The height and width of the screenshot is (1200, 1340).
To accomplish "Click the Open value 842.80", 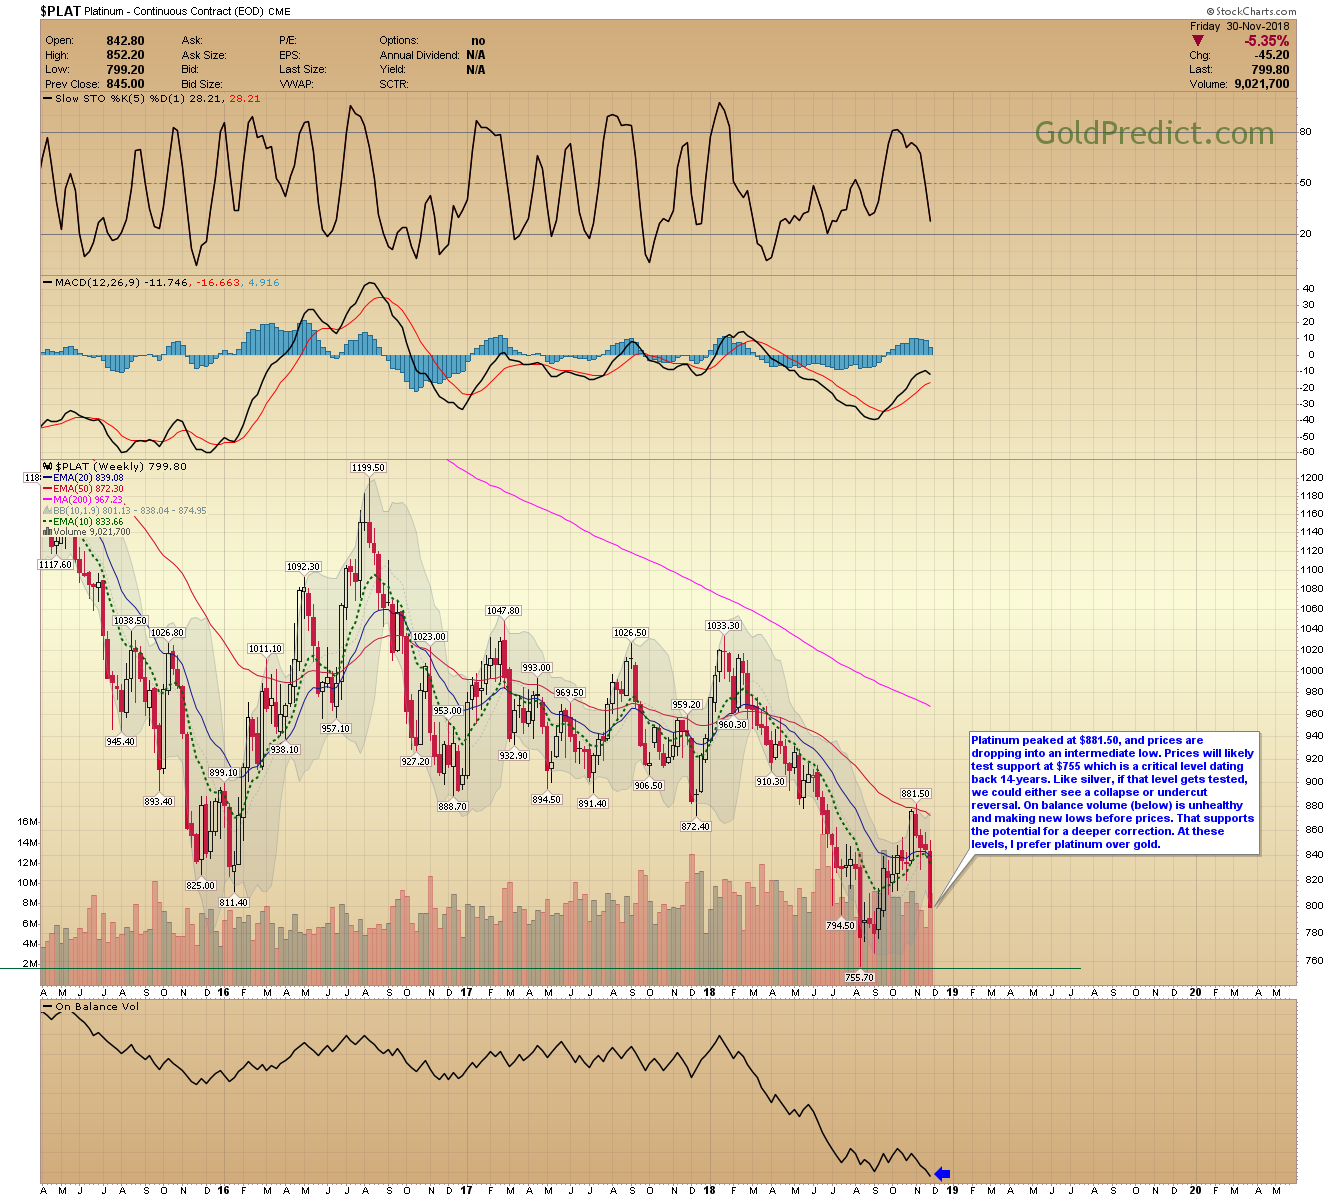I will pyautogui.click(x=125, y=41).
